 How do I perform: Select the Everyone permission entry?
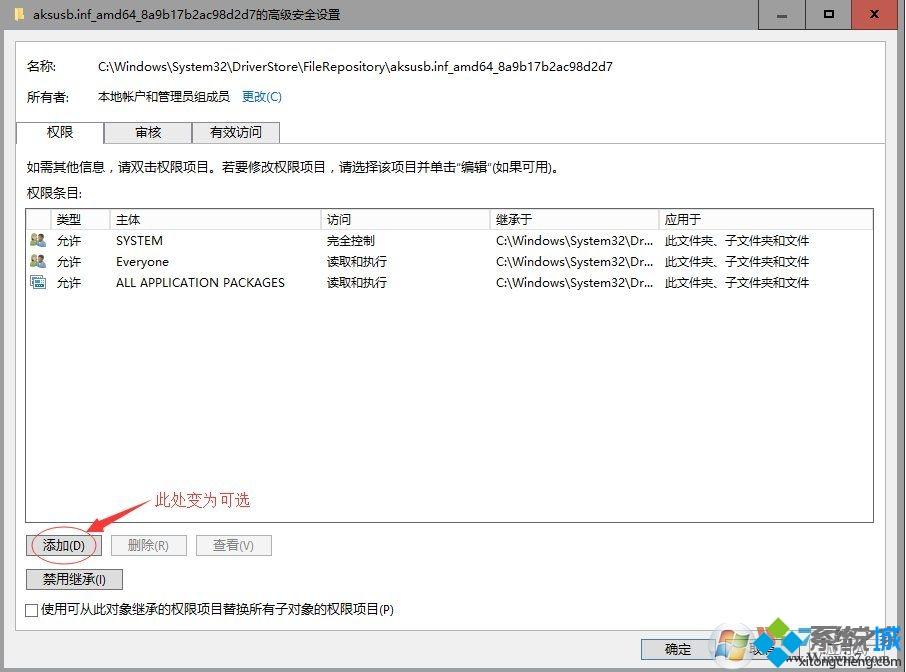click(449, 261)
